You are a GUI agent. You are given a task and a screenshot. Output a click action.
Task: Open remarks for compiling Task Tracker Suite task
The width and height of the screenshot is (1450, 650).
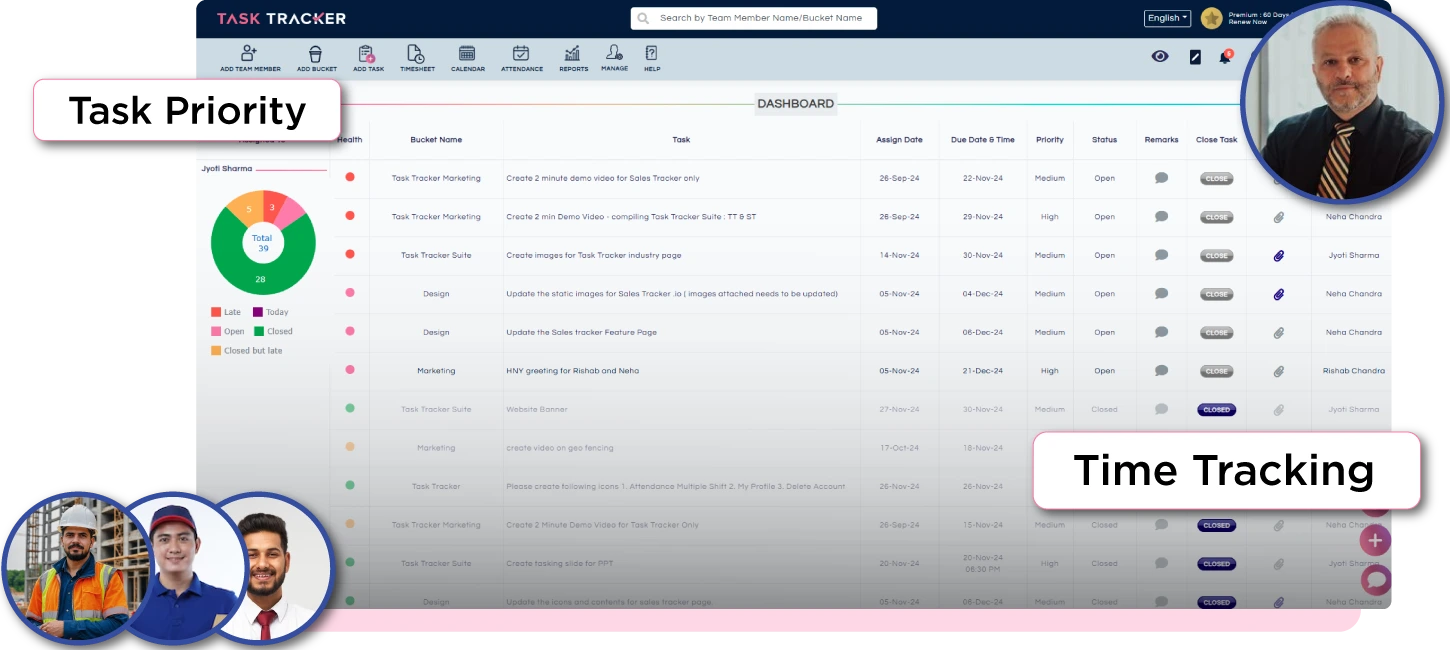(x=1161, y=216)
